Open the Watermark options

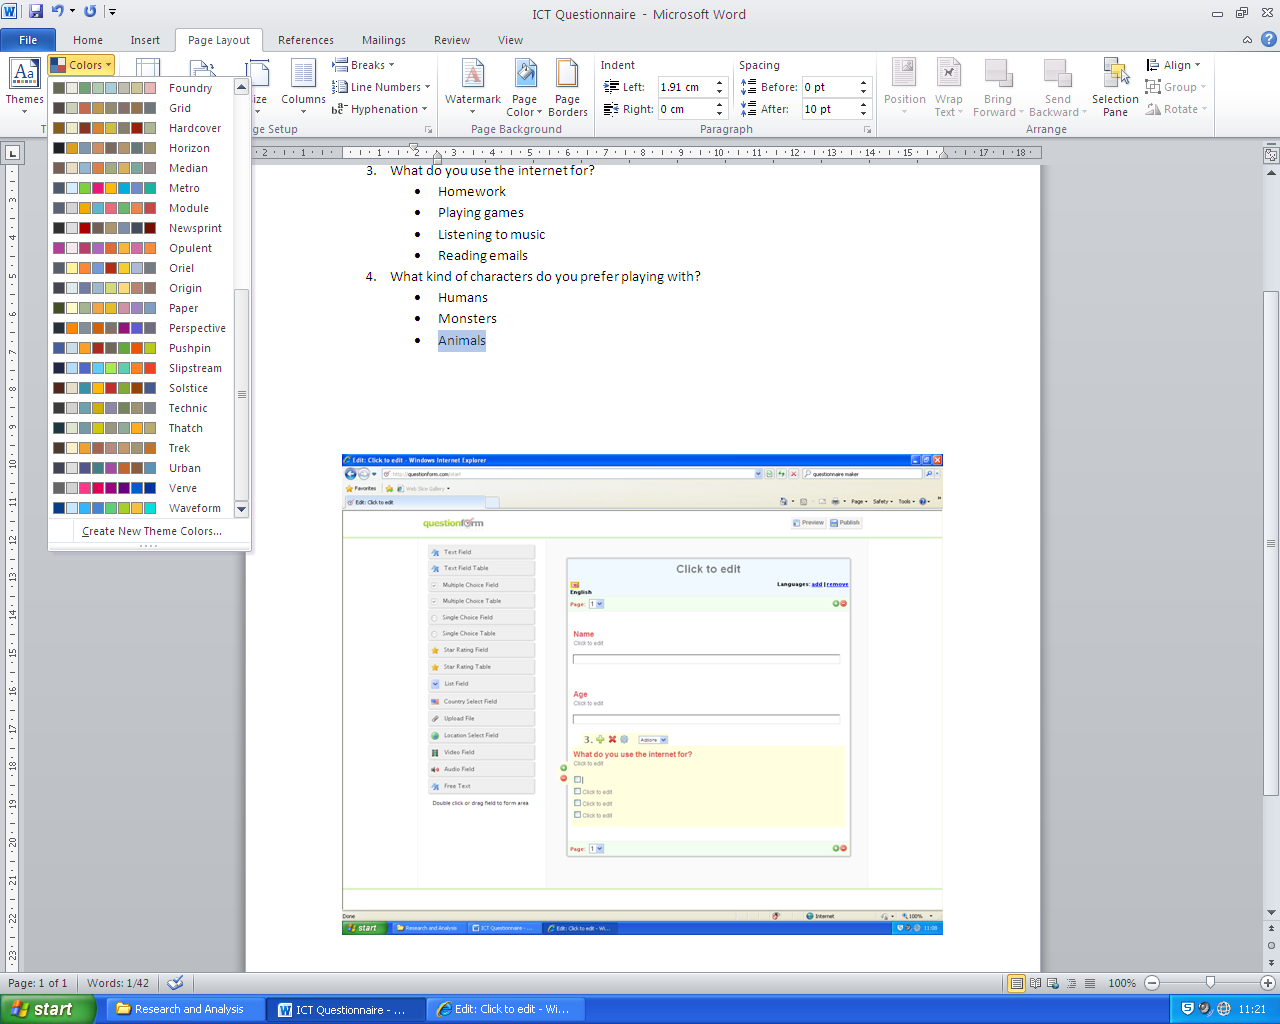472,86
